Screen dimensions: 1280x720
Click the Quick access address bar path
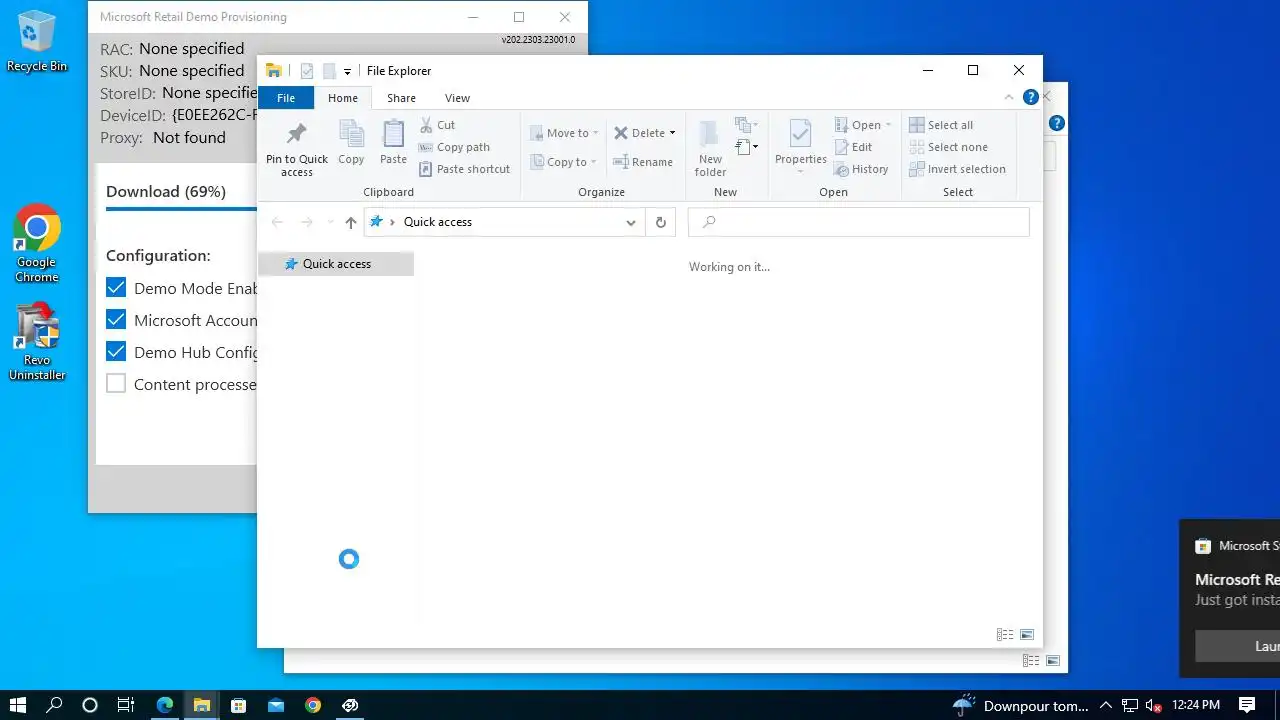[x=437, y=222]
